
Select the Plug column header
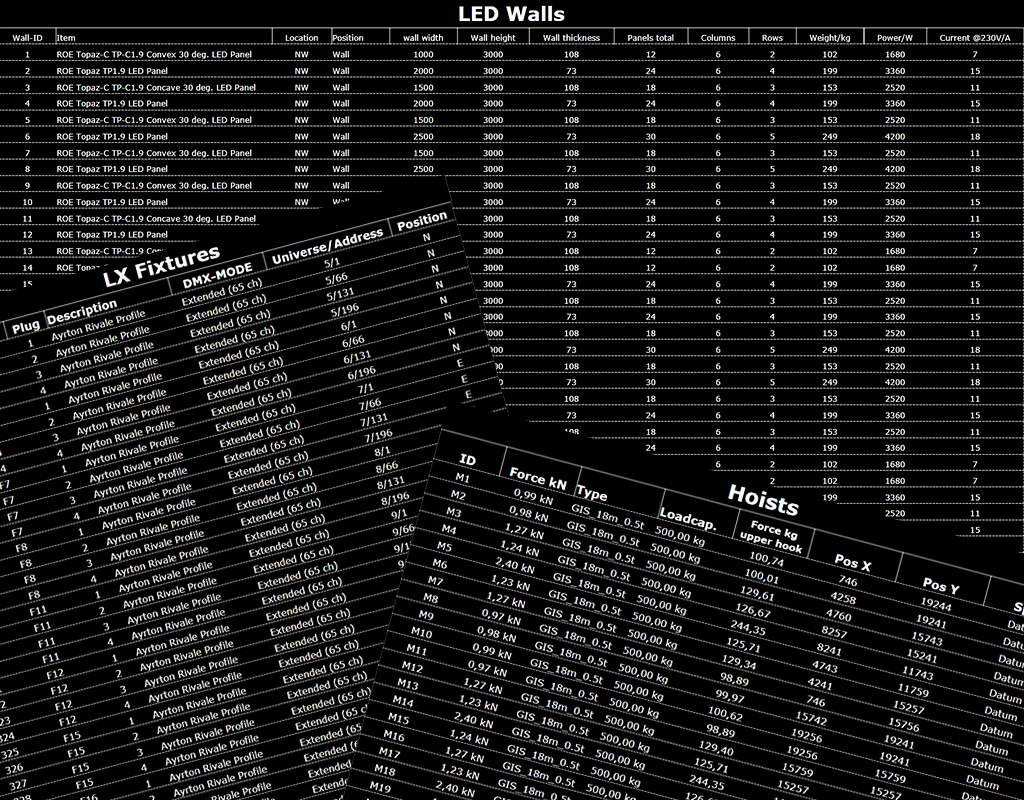point(26,325)
